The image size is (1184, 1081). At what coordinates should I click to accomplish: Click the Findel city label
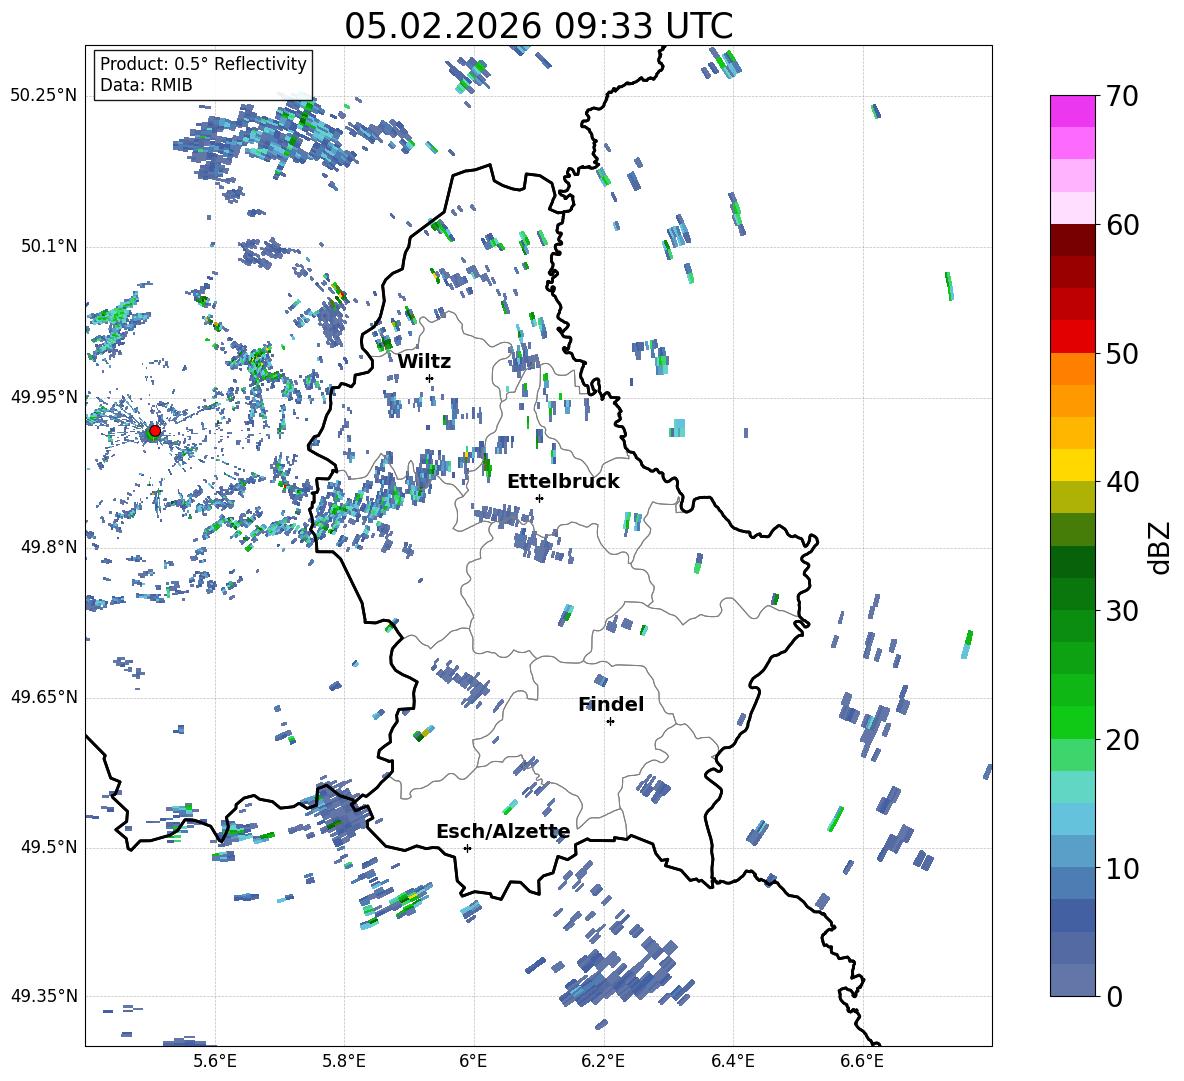click(x=611, y=704)
